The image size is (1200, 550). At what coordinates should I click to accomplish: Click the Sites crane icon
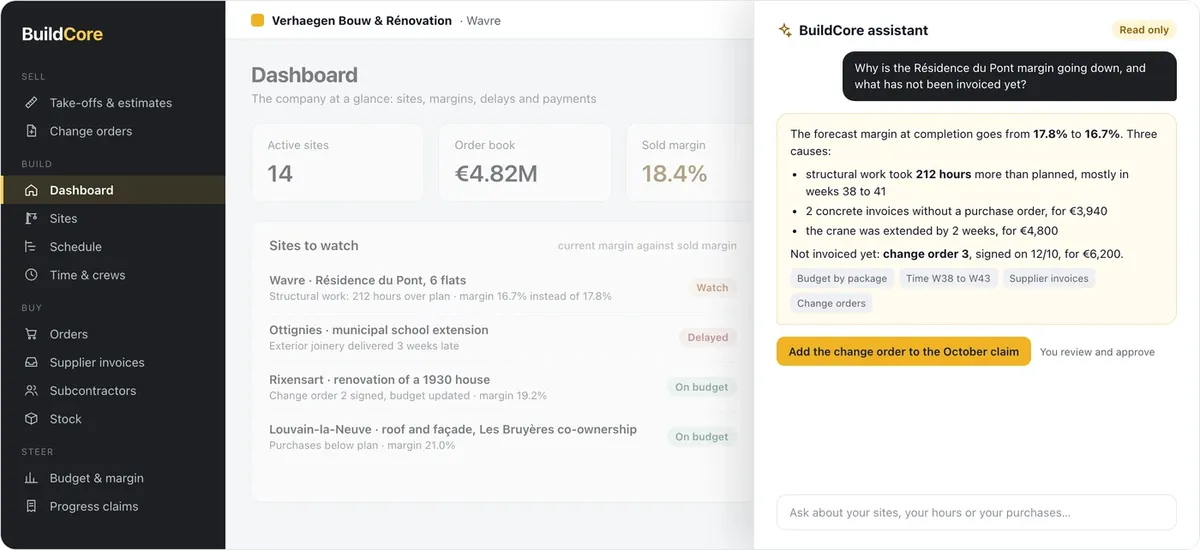31,218
